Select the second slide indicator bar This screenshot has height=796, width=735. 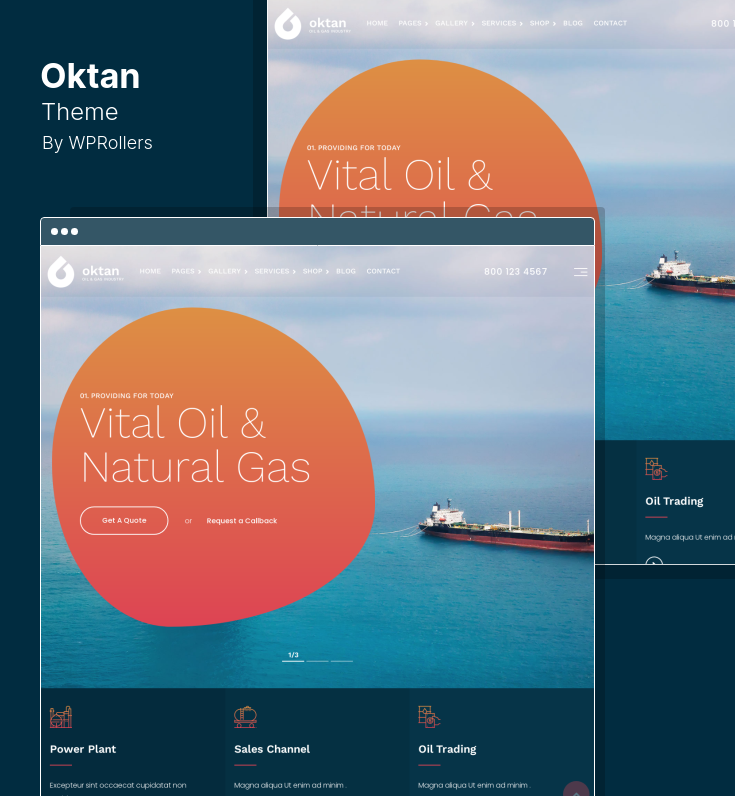(318, 661)
